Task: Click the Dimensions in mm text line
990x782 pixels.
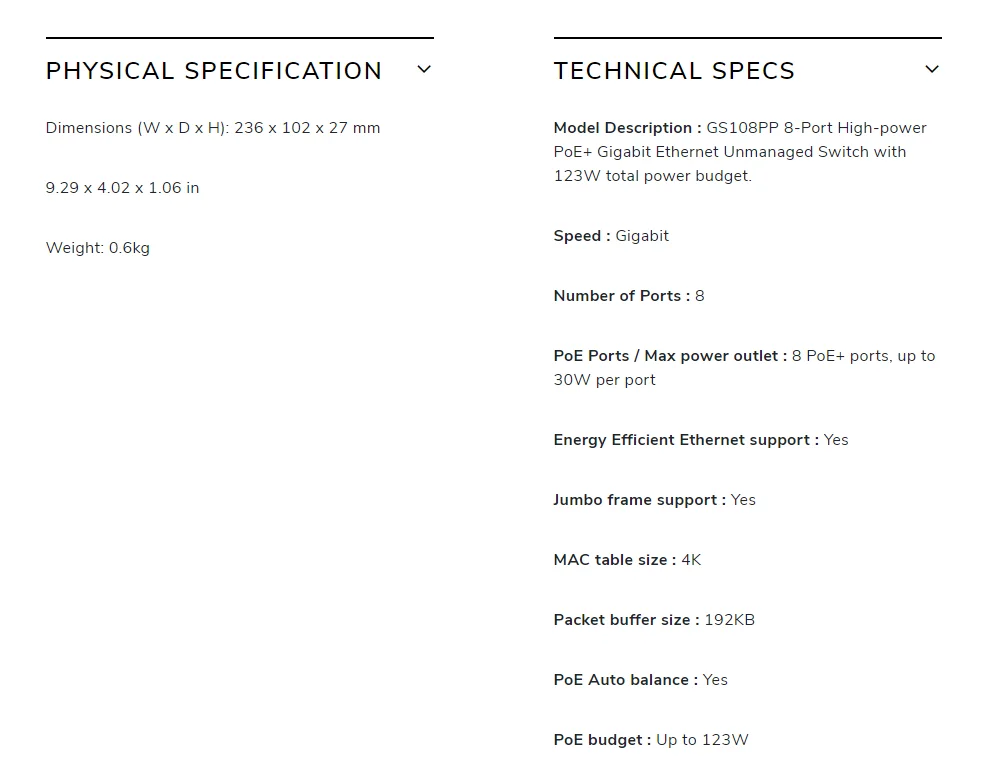Action: (x=213, y=128)
